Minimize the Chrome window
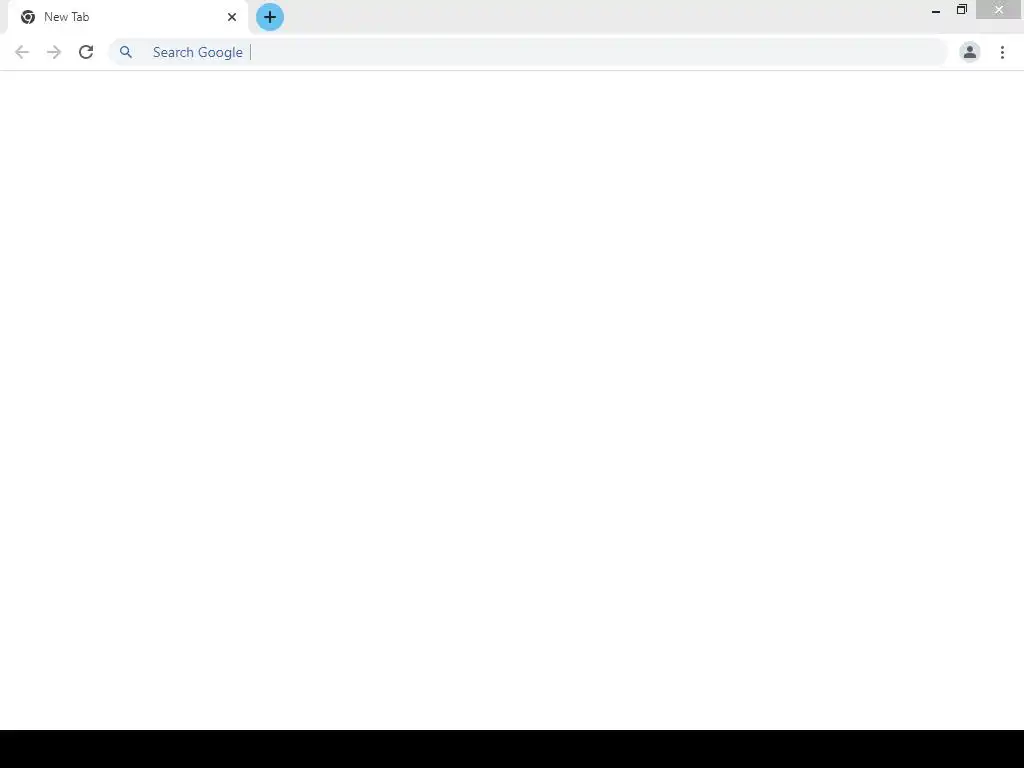This screenshot has height=768, width=1024. pyautogui.click(x=936, y=10)
